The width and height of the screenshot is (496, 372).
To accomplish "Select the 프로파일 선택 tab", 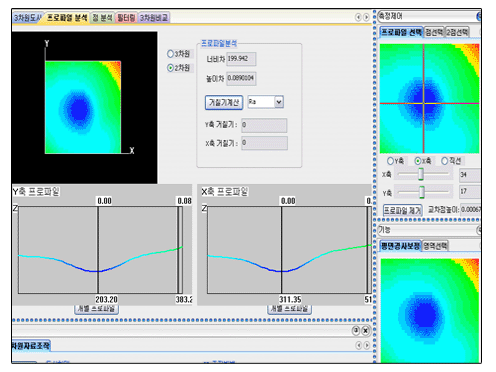I will tap(402, 32).
